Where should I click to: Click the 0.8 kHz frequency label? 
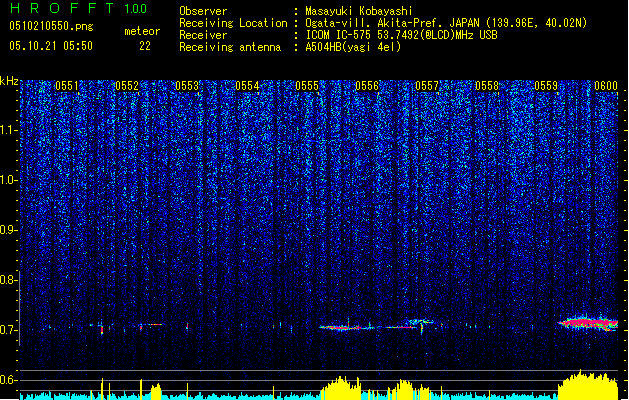(8, 280)
